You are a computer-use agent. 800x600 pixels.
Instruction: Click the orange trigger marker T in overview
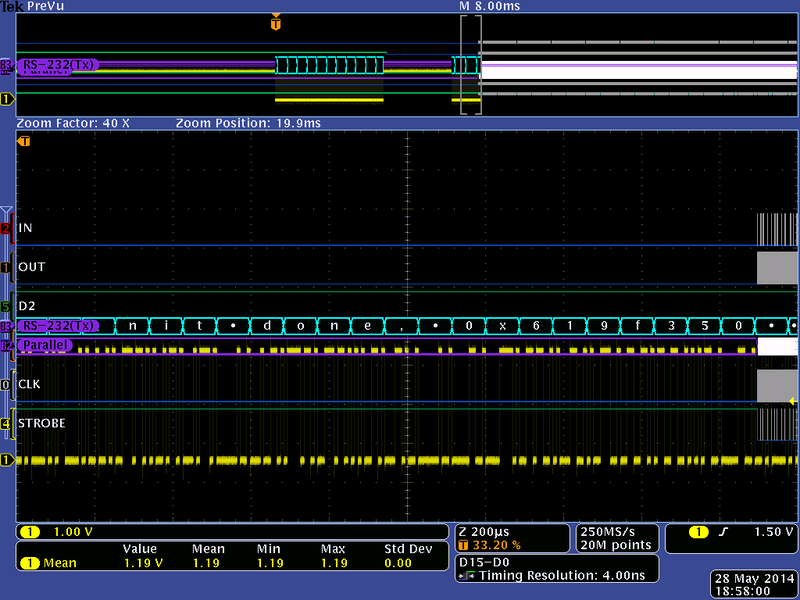[276, 22]
